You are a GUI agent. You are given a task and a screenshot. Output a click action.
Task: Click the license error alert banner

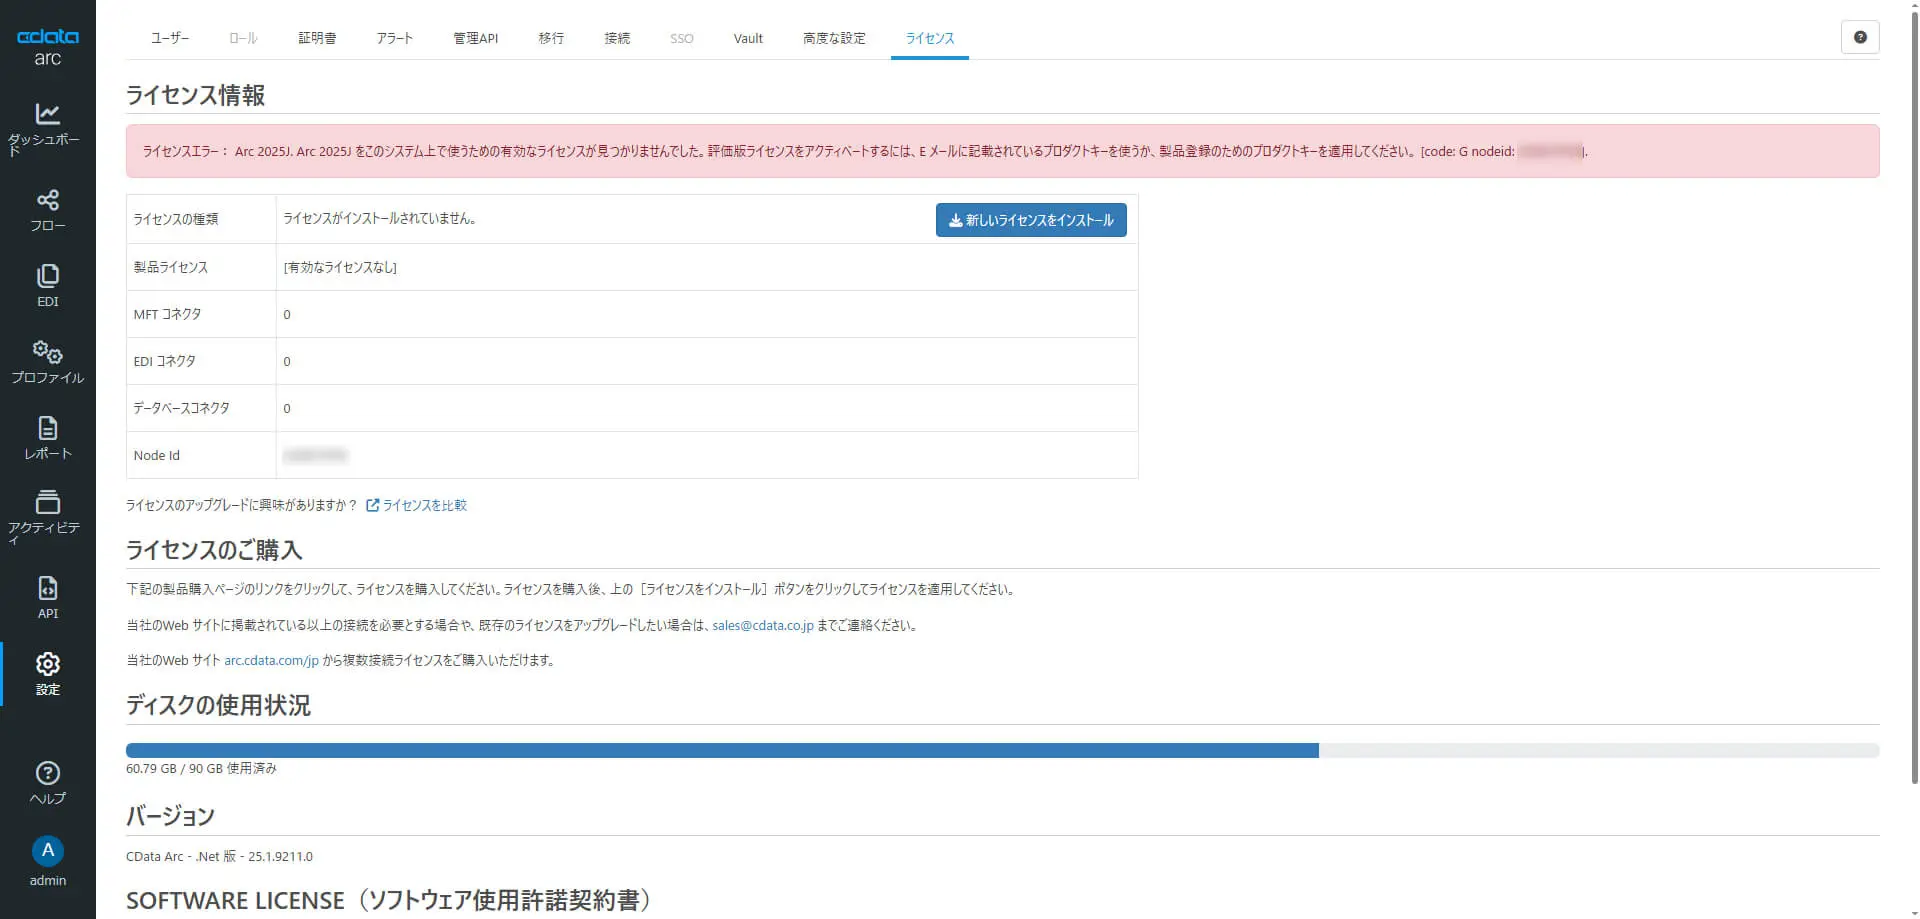tap(1002, 151)
